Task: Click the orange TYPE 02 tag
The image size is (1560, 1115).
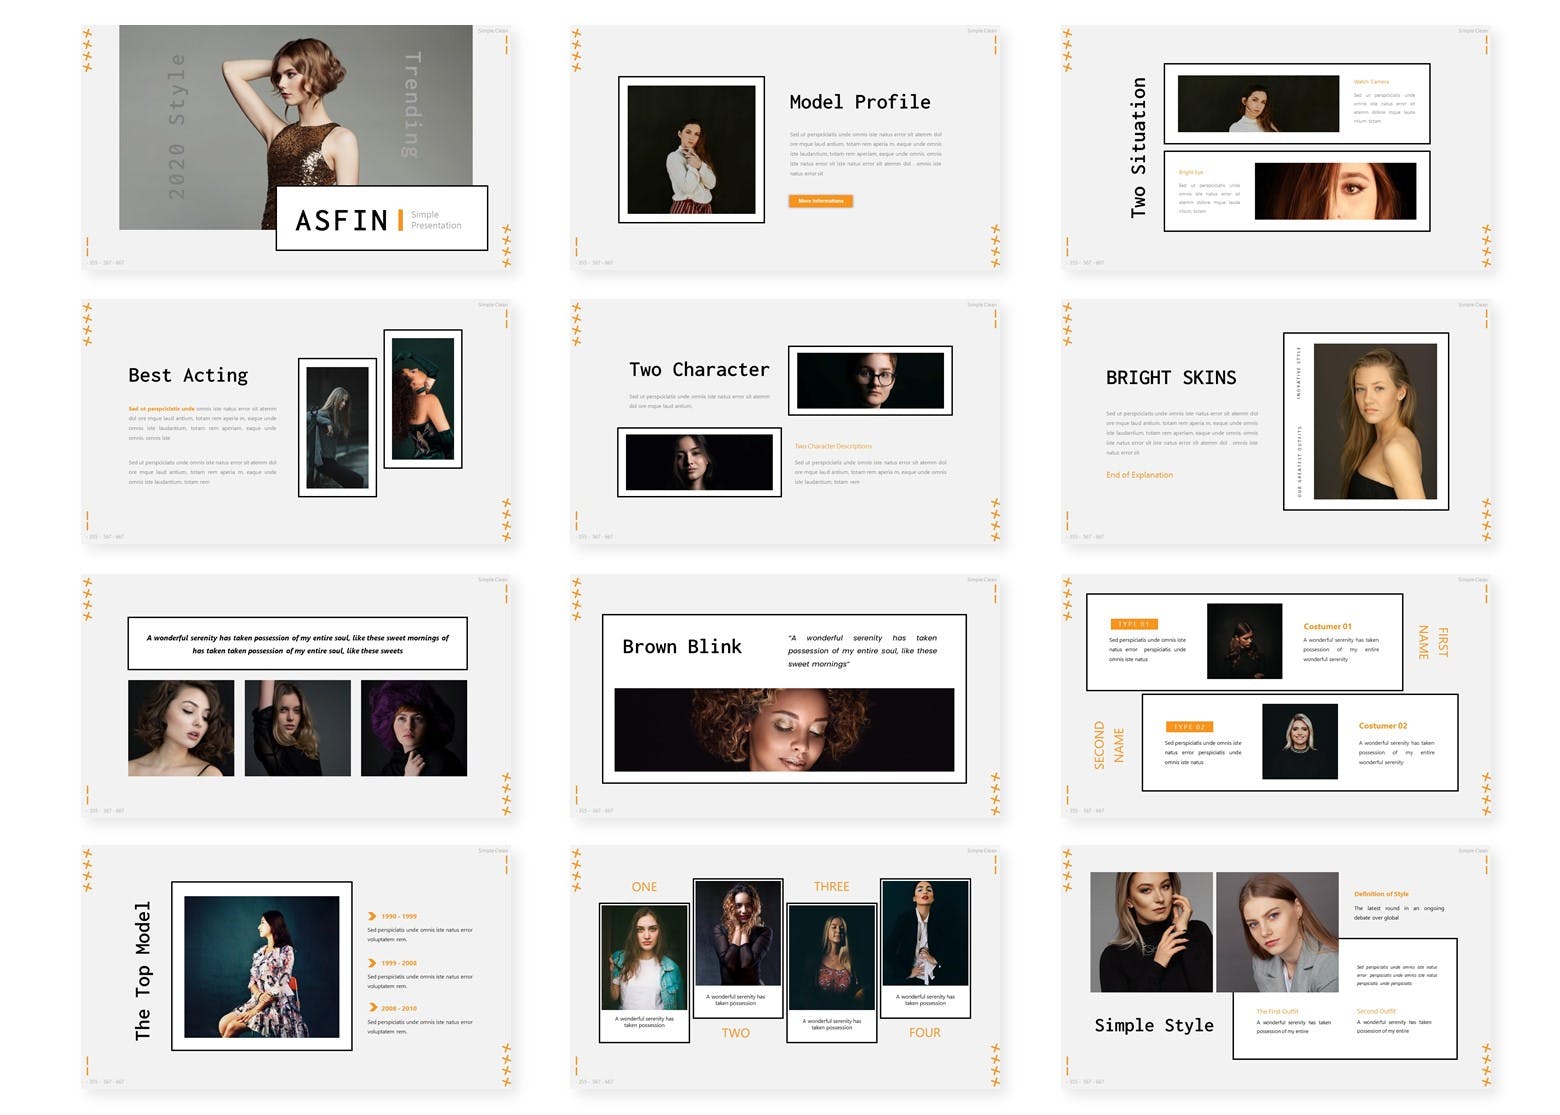Action: 1189,727
